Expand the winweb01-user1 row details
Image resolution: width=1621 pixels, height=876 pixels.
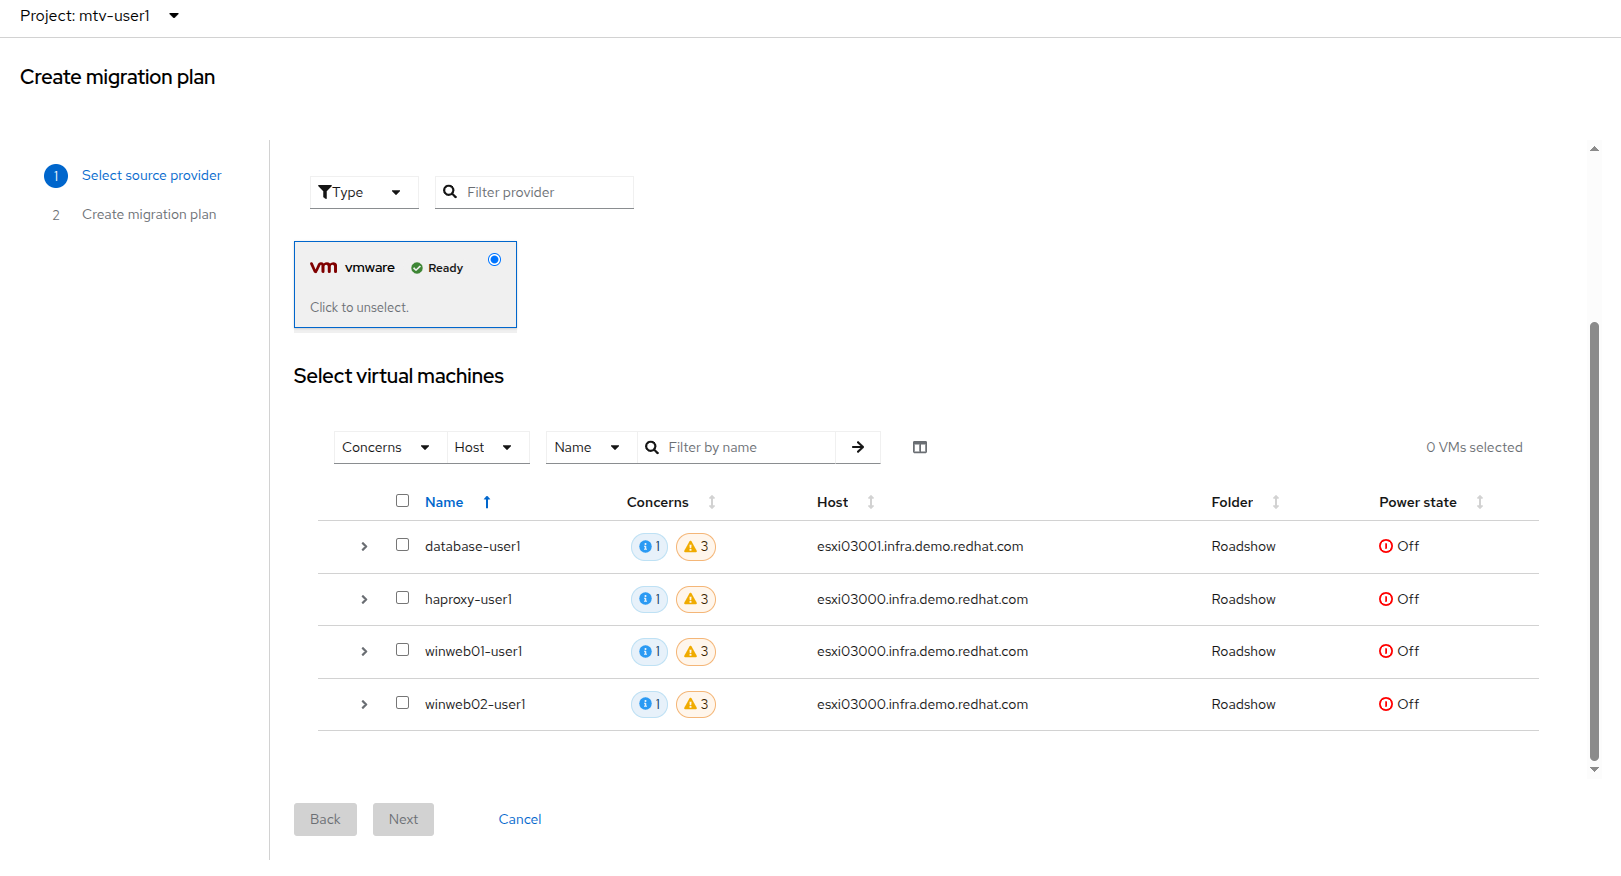364,652
